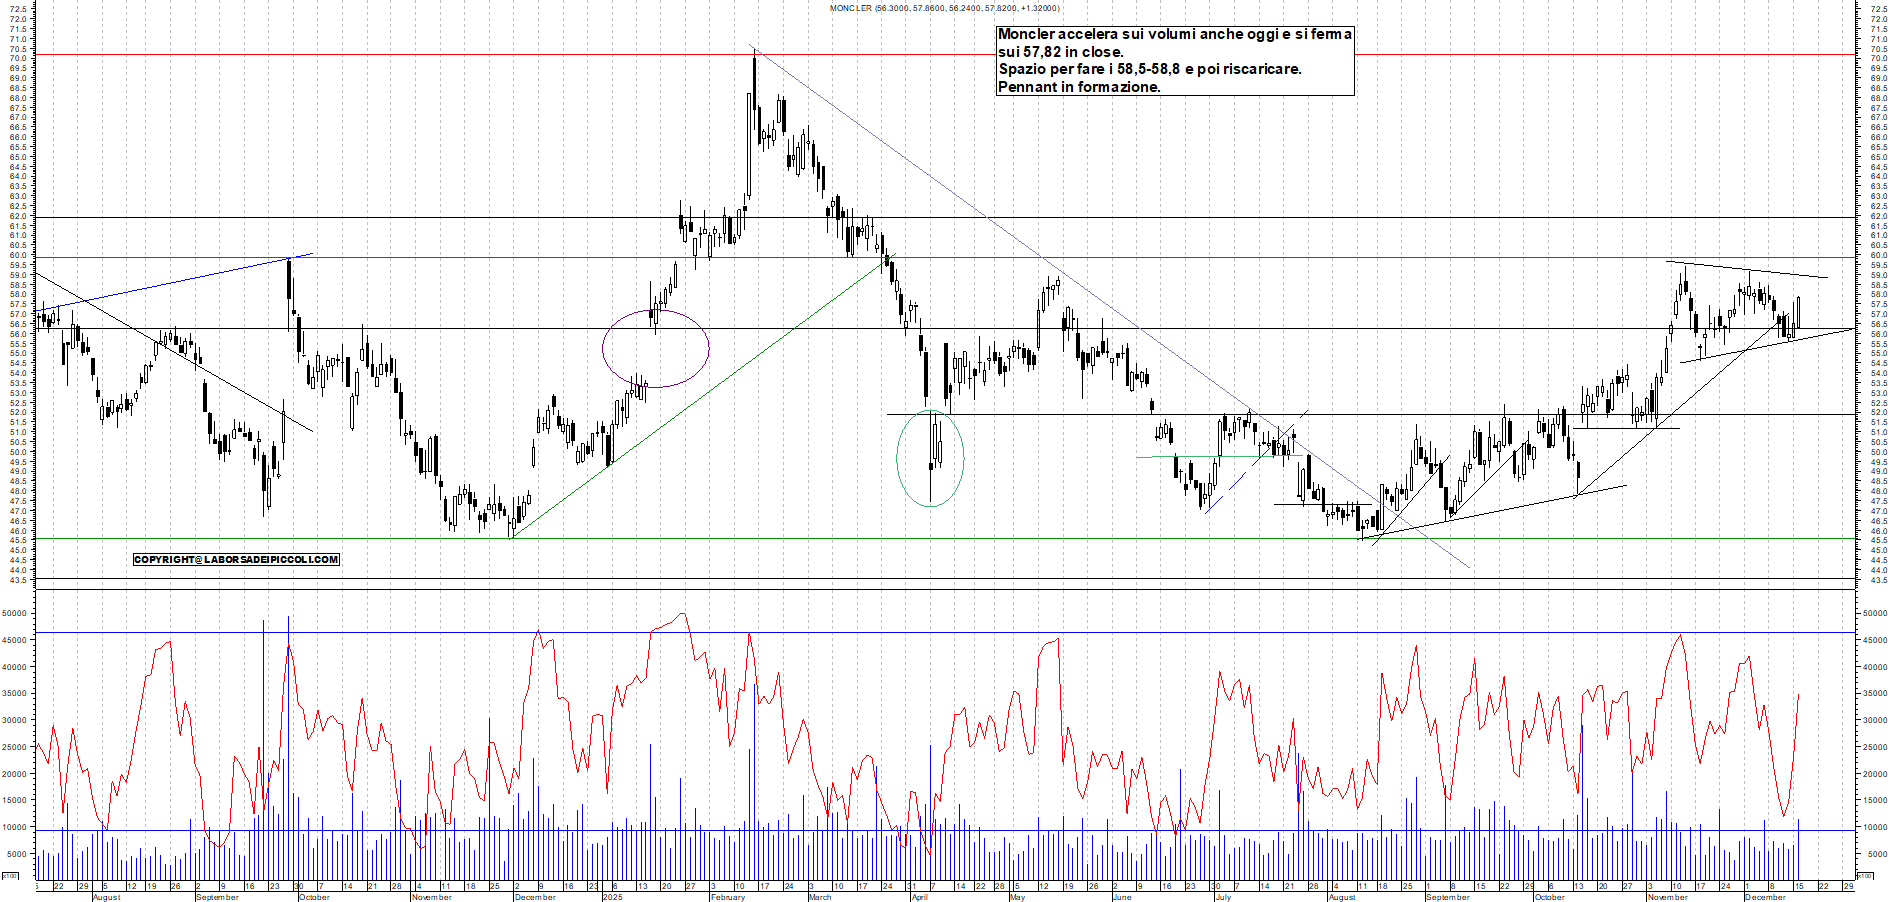Click the 10000 label on left volume axis
Viewport: 1890px width, 902px height.
tap(14, 827)
